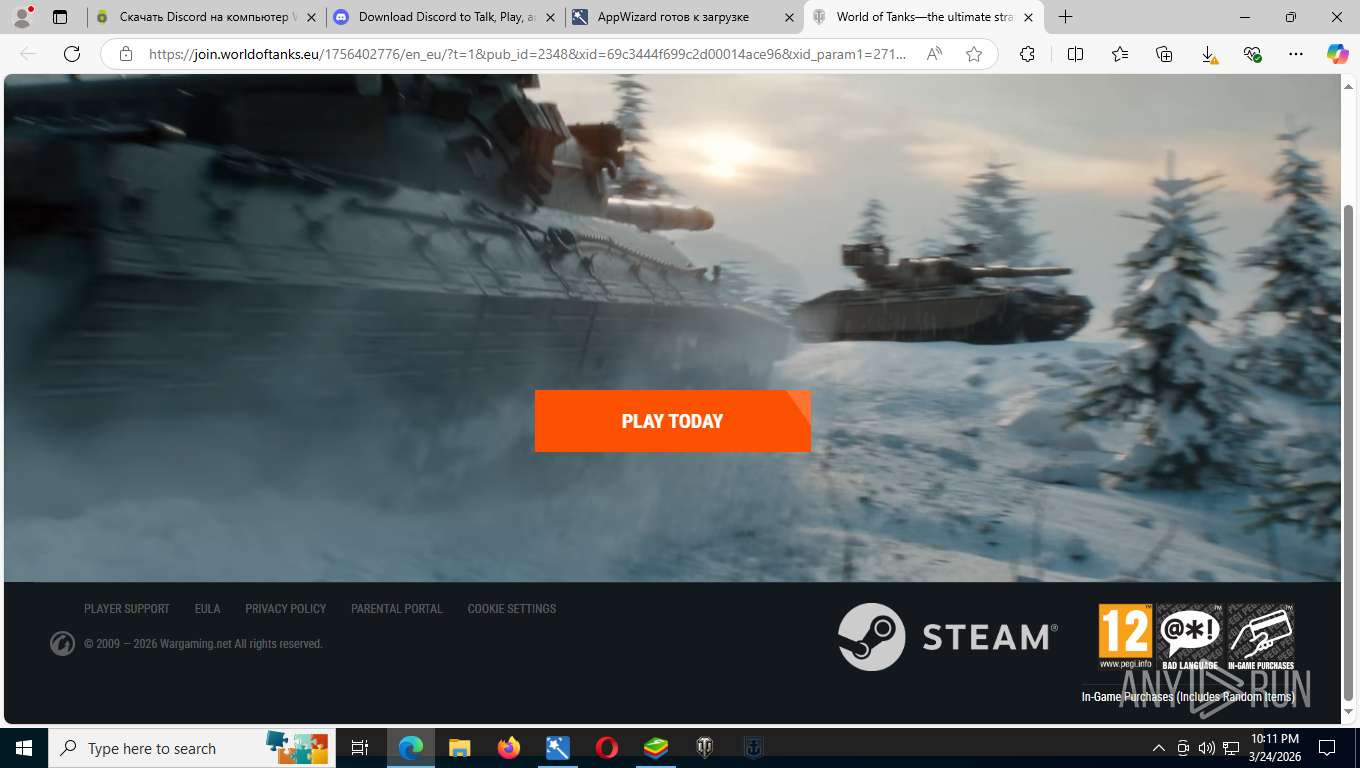Open a new browser tab
Image resolution: width=1360 pixels, height=768 pixels.
pyautogui.click(x=1066, y=17)
